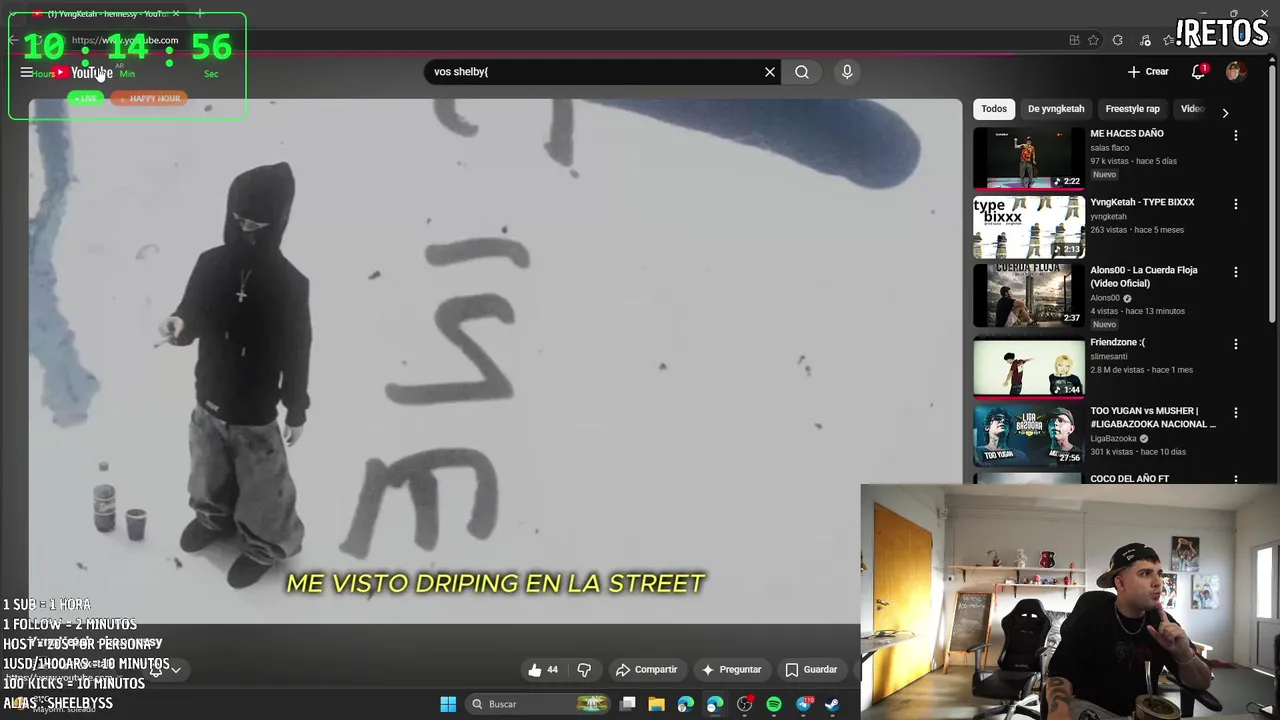Open OBS Studio from the taskbar

click(744, 704)
